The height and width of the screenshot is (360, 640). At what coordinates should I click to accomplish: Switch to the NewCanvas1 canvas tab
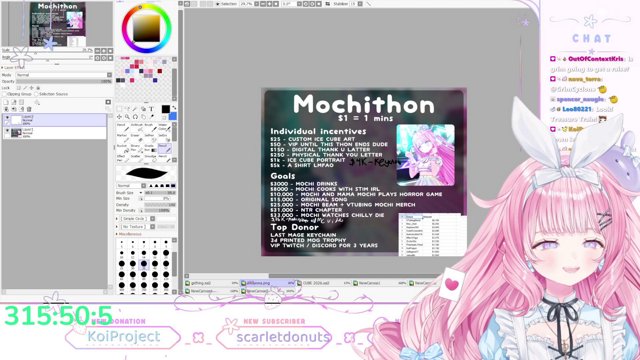click(x=380, y=283)
